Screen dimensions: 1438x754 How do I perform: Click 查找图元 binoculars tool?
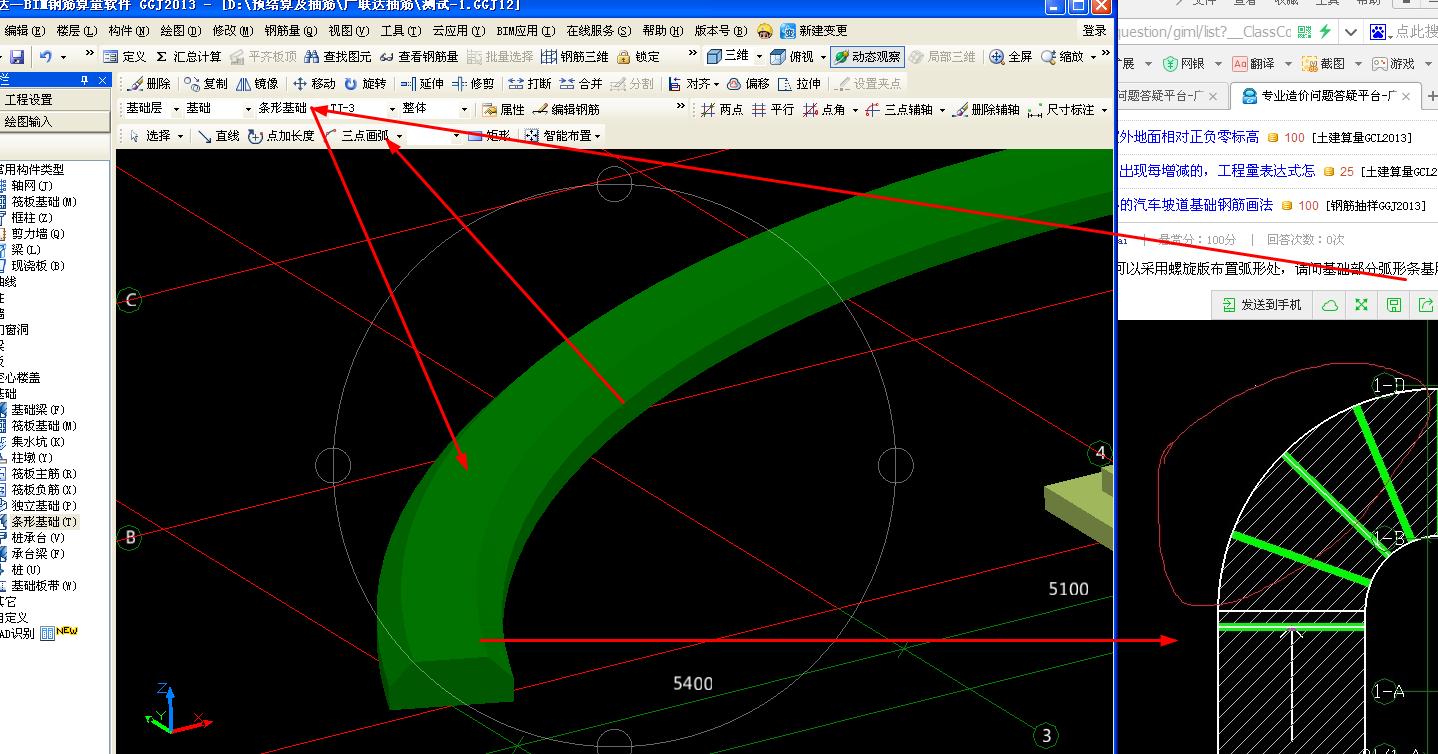point(337,57)
